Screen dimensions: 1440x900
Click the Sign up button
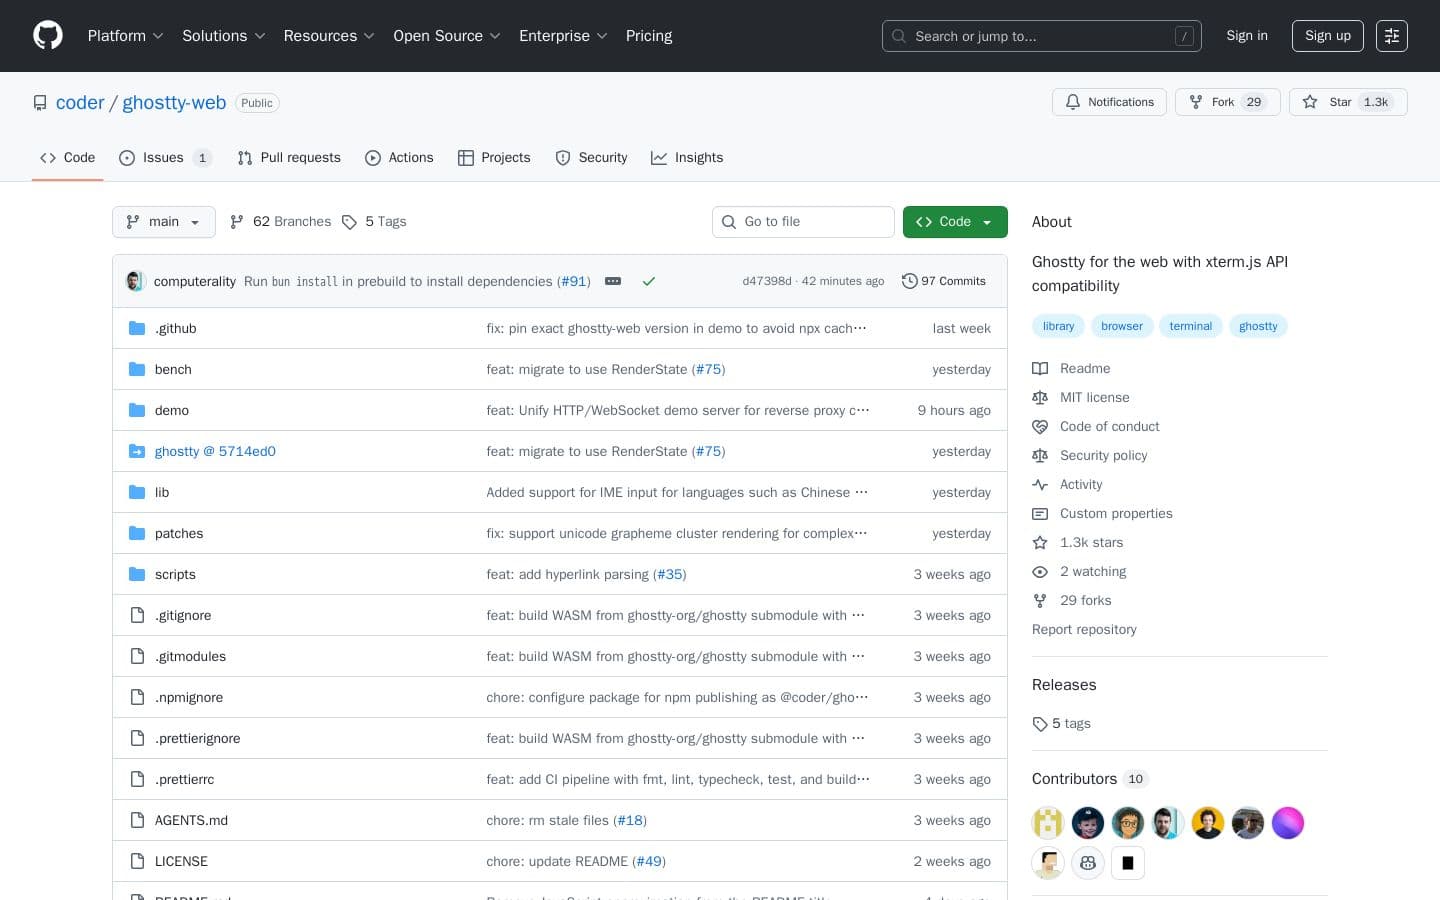(x=1327, y=36)
